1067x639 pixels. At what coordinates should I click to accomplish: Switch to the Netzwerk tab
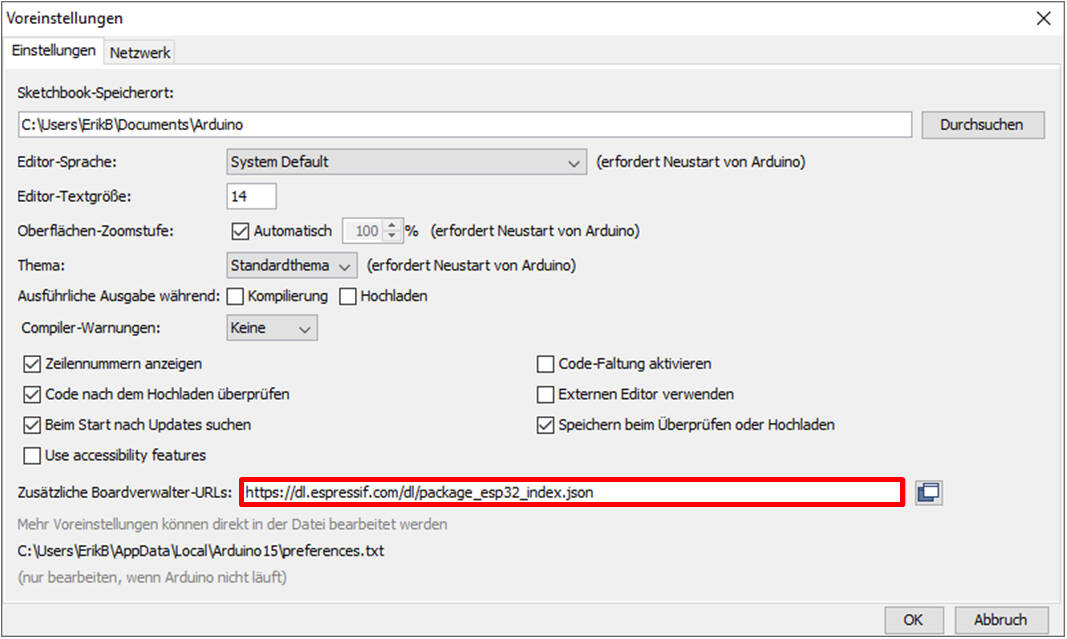point(140,52)
